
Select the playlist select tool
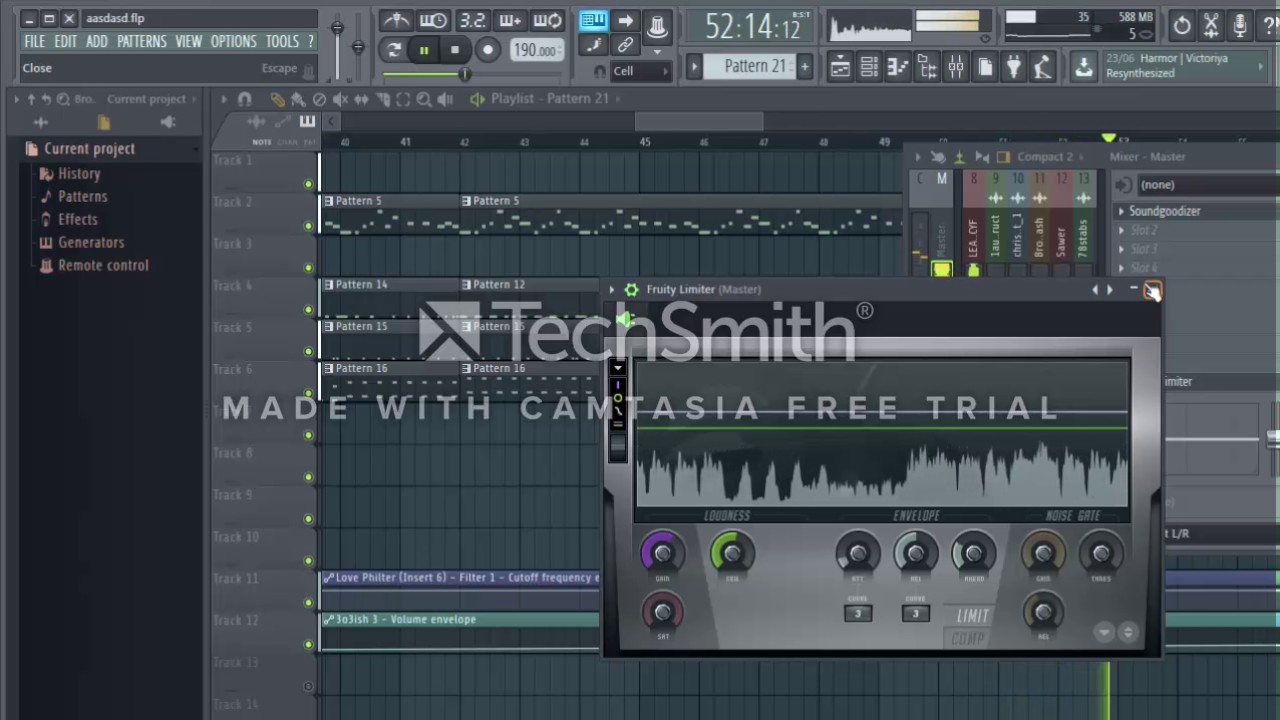tap(403, 99)
